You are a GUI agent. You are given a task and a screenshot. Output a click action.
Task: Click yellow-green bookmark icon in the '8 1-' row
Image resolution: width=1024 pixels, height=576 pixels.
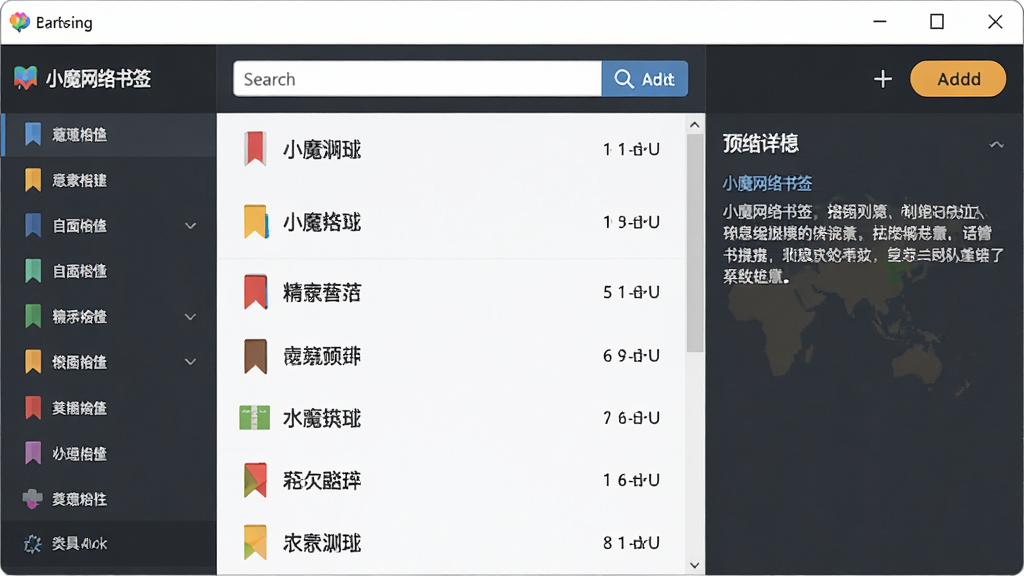click(x=255, y=542)
